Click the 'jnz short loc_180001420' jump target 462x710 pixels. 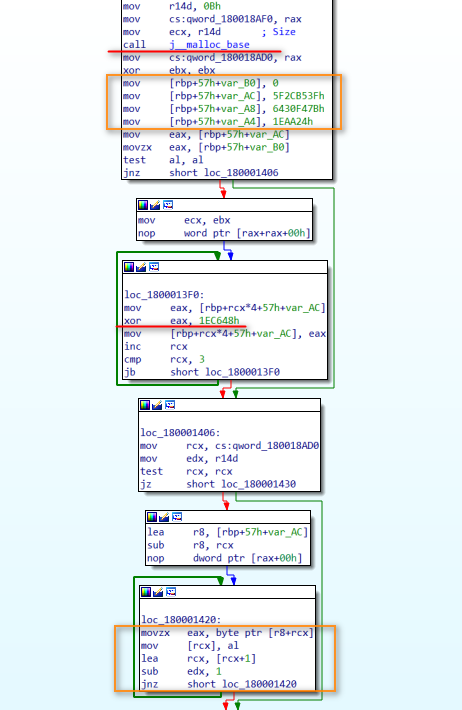[x=260, y=684]
